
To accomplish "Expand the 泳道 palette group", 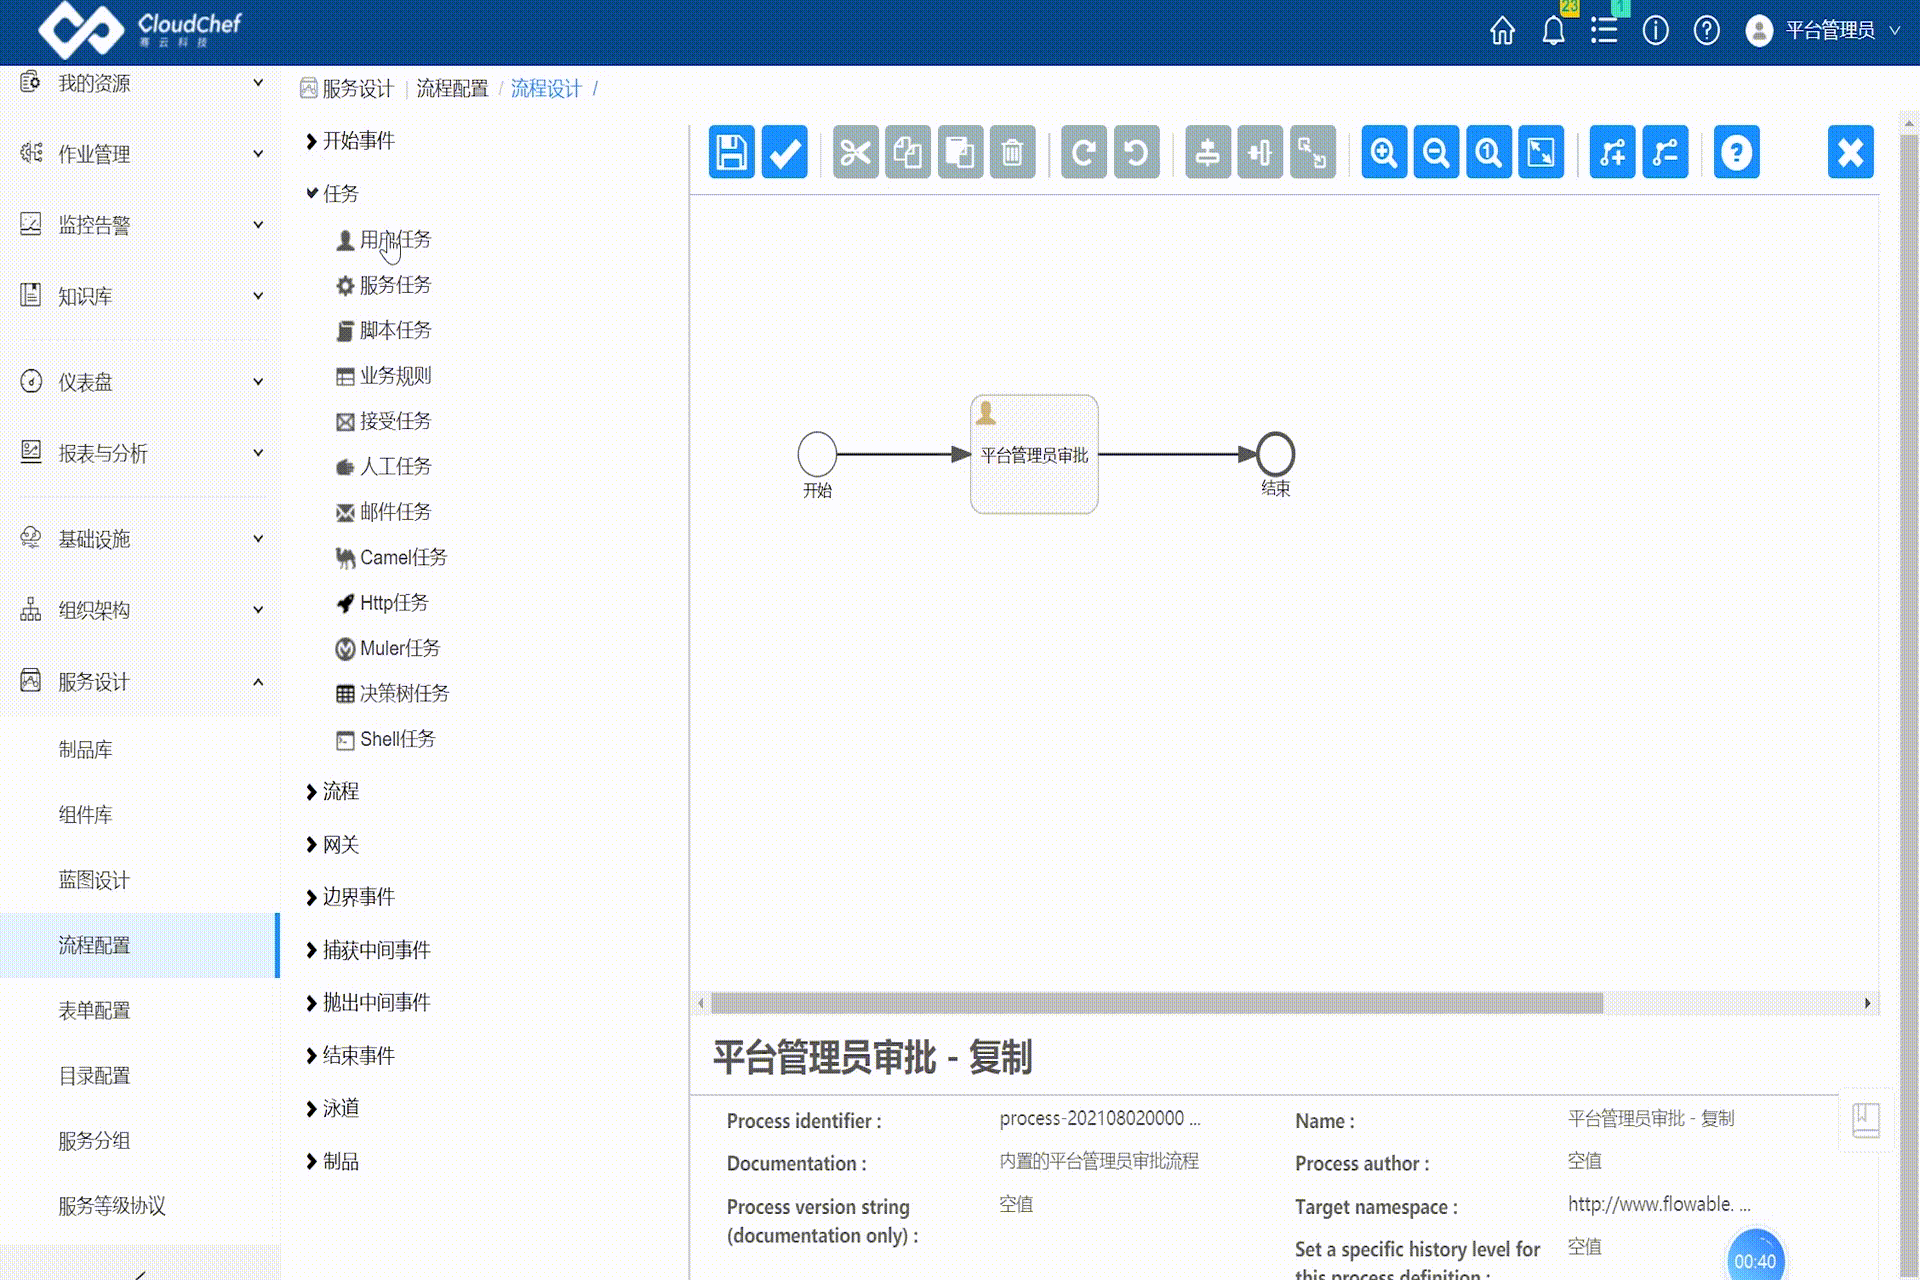I will 332,1109.
